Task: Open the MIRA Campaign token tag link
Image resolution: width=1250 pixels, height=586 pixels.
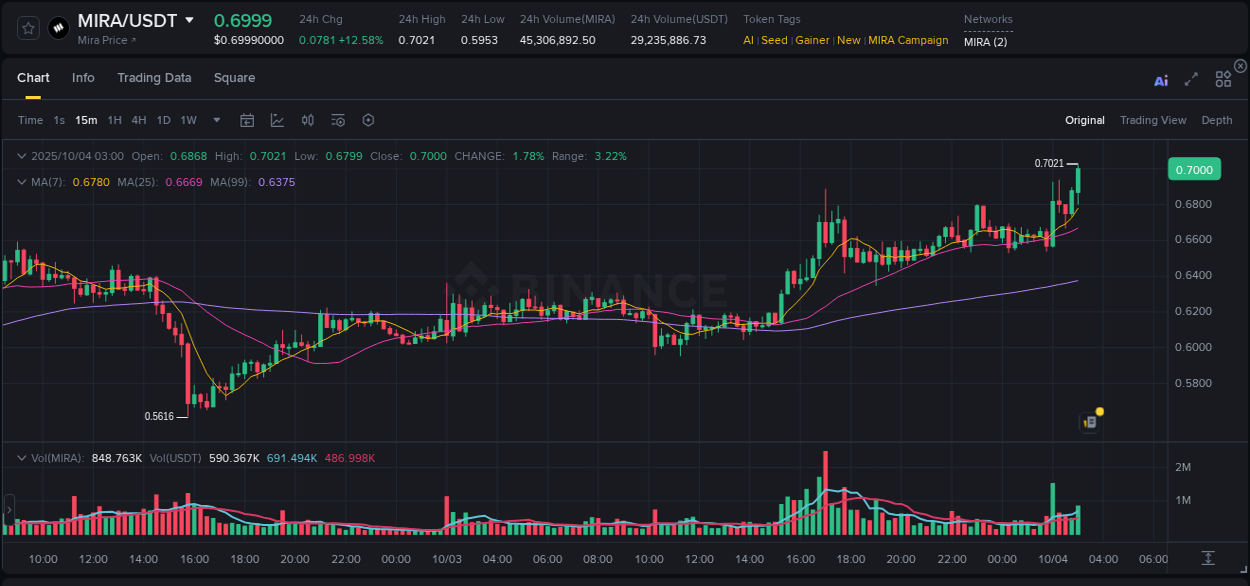Action: [908, 40]
